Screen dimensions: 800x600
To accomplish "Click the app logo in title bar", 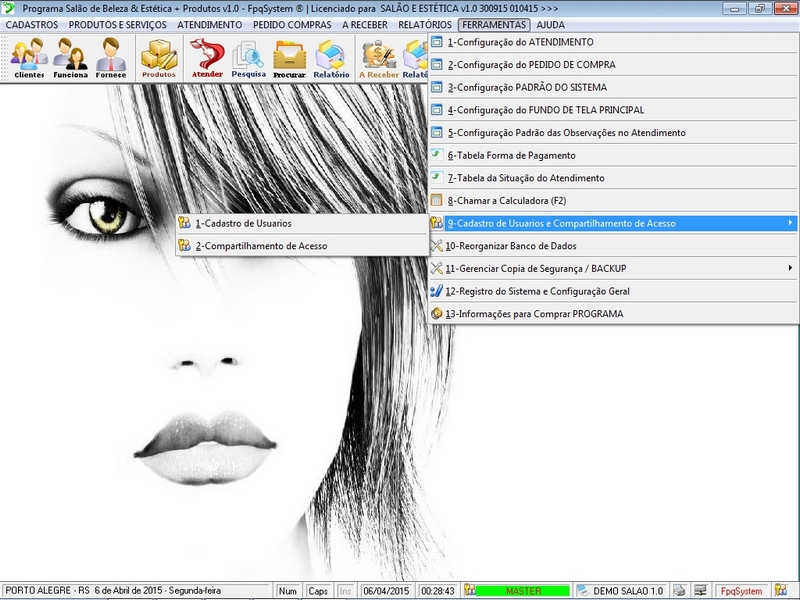I will point(9,8).
